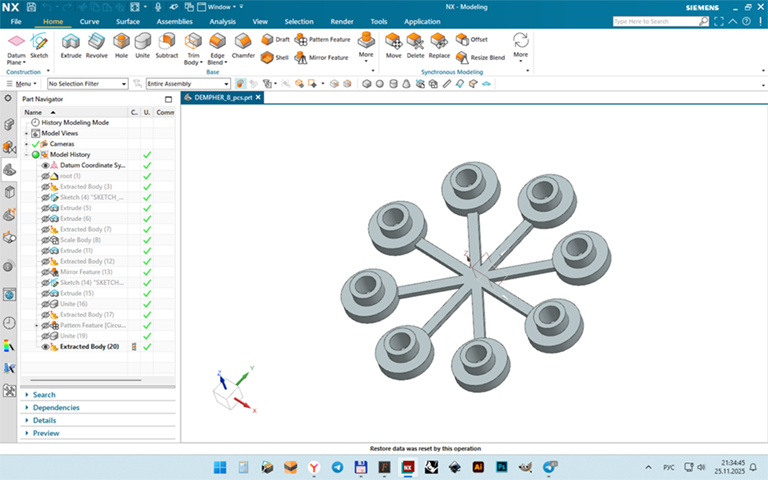Expand the Dependencies section

pos(55,408)
